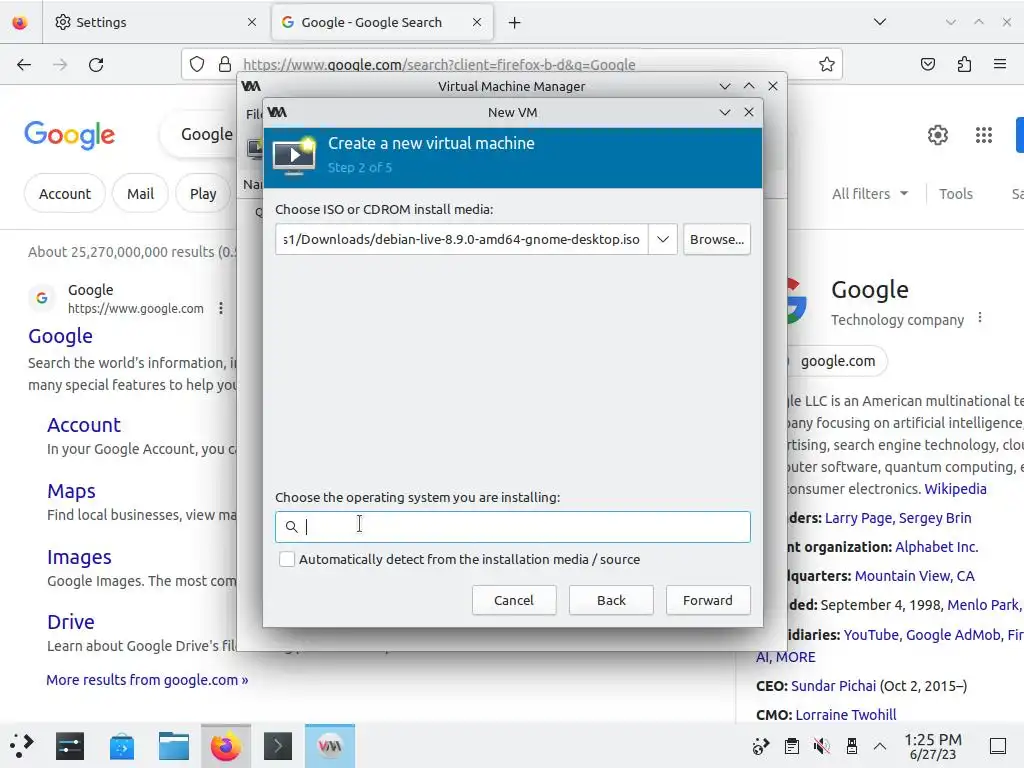Image resolution: width=1024 pixels, height=768 pixels.
Task: Open the Sundar Pichai link
Action: tap(833, 686)
